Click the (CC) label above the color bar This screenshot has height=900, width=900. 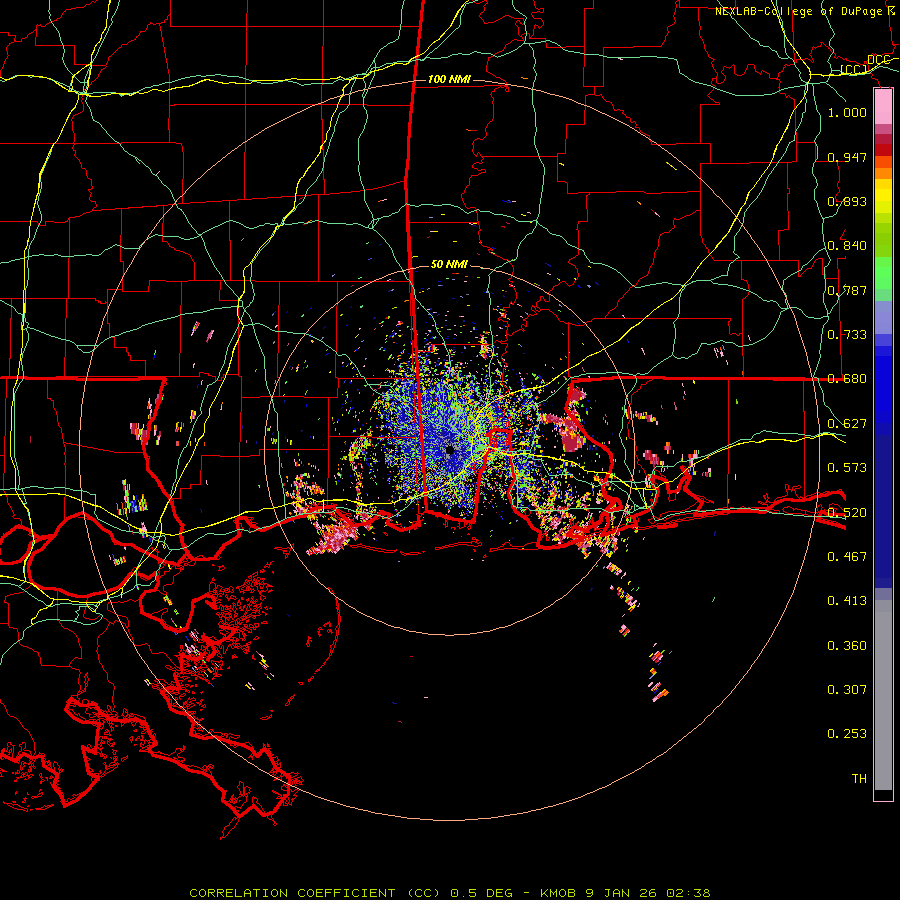854,70
